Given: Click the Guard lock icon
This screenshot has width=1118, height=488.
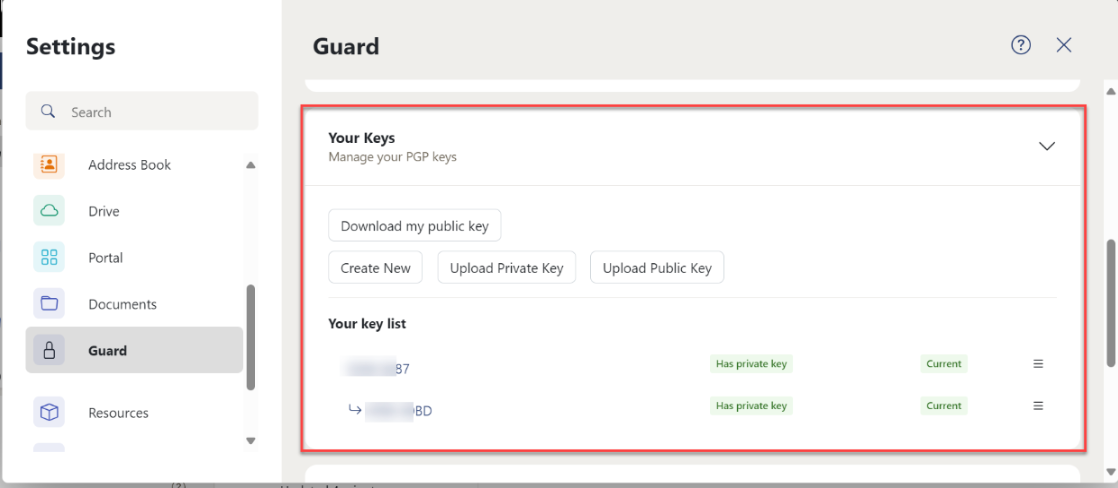Looking at the screenshot, I should coord(49,350).
